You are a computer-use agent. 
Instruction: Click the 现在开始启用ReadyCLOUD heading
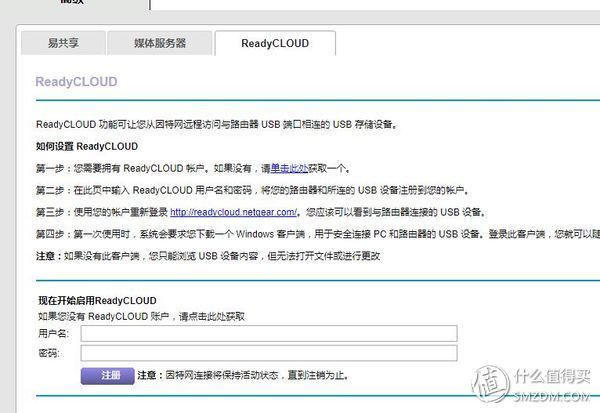97,300
